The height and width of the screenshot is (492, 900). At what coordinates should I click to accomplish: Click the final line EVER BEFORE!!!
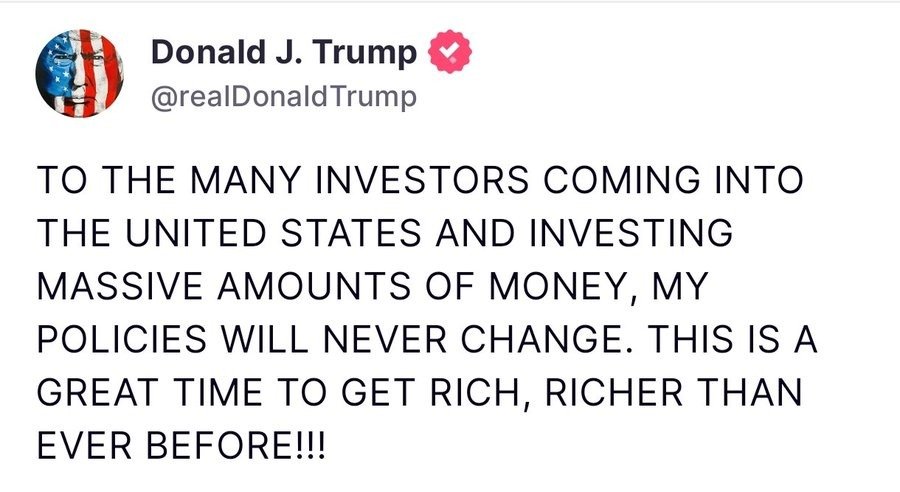[181, 447]
